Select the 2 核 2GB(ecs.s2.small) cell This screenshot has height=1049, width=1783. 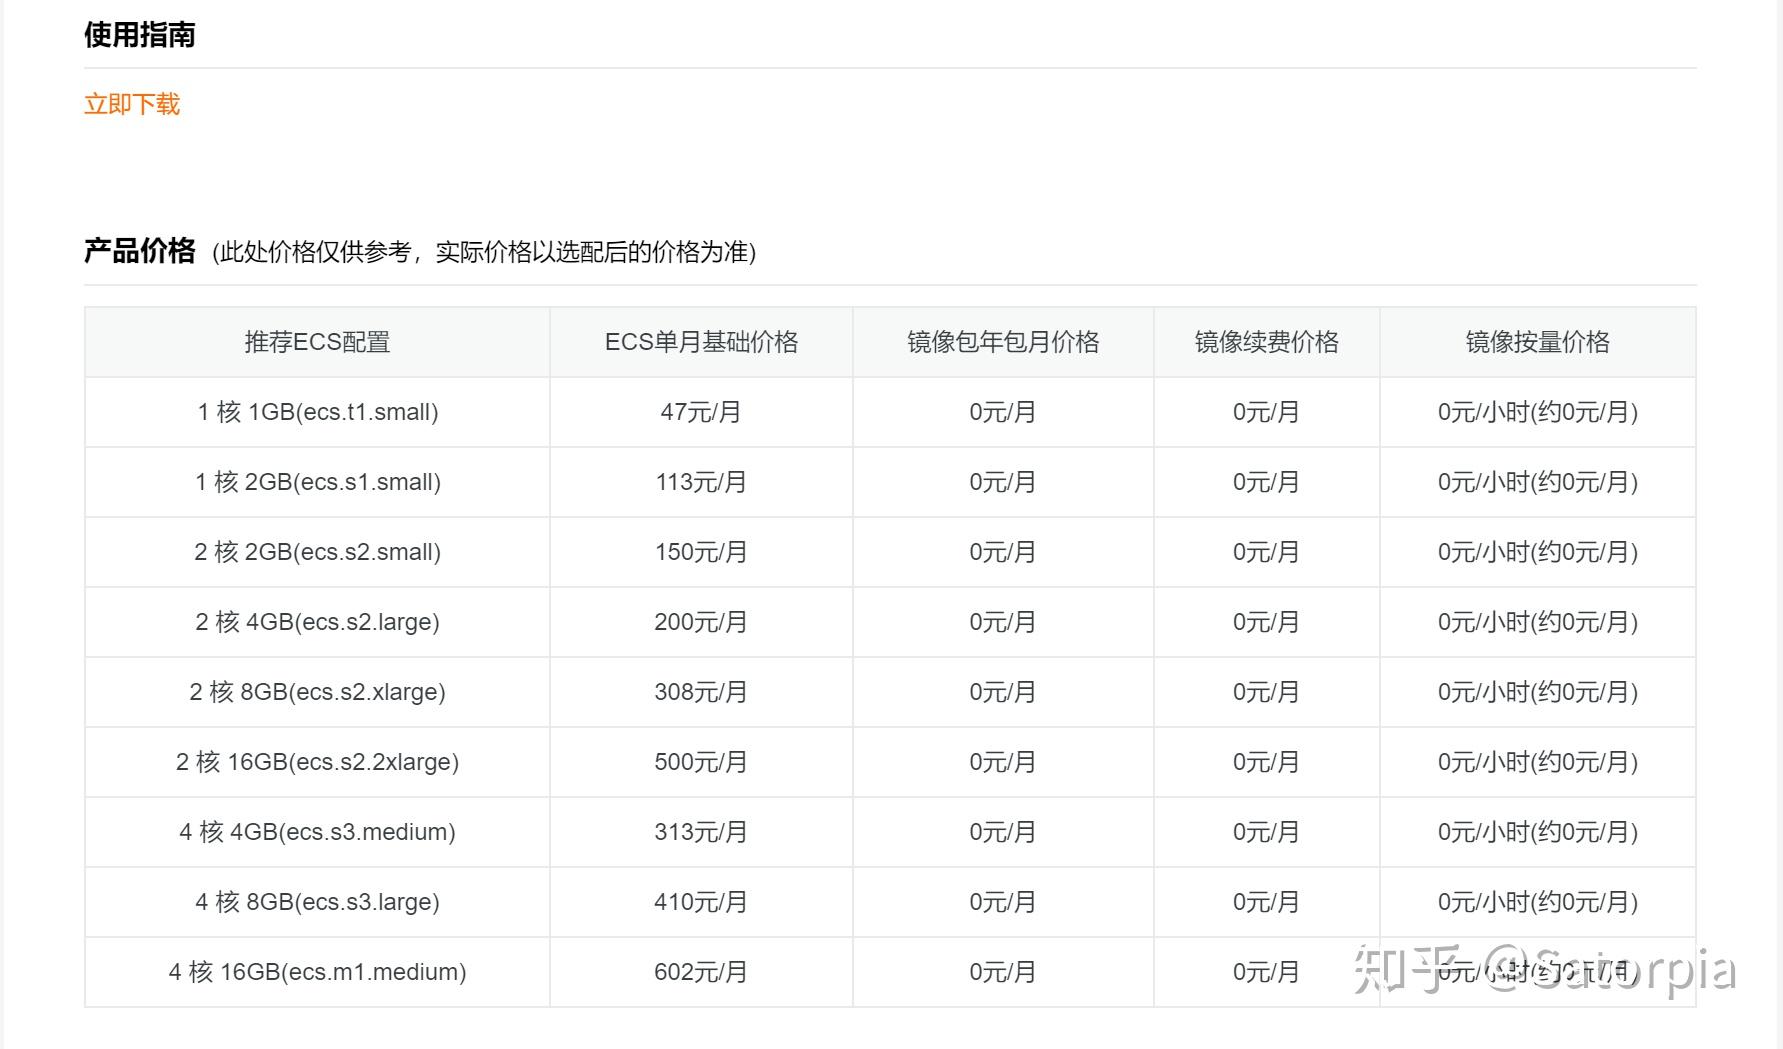click(x=317, y=552)
